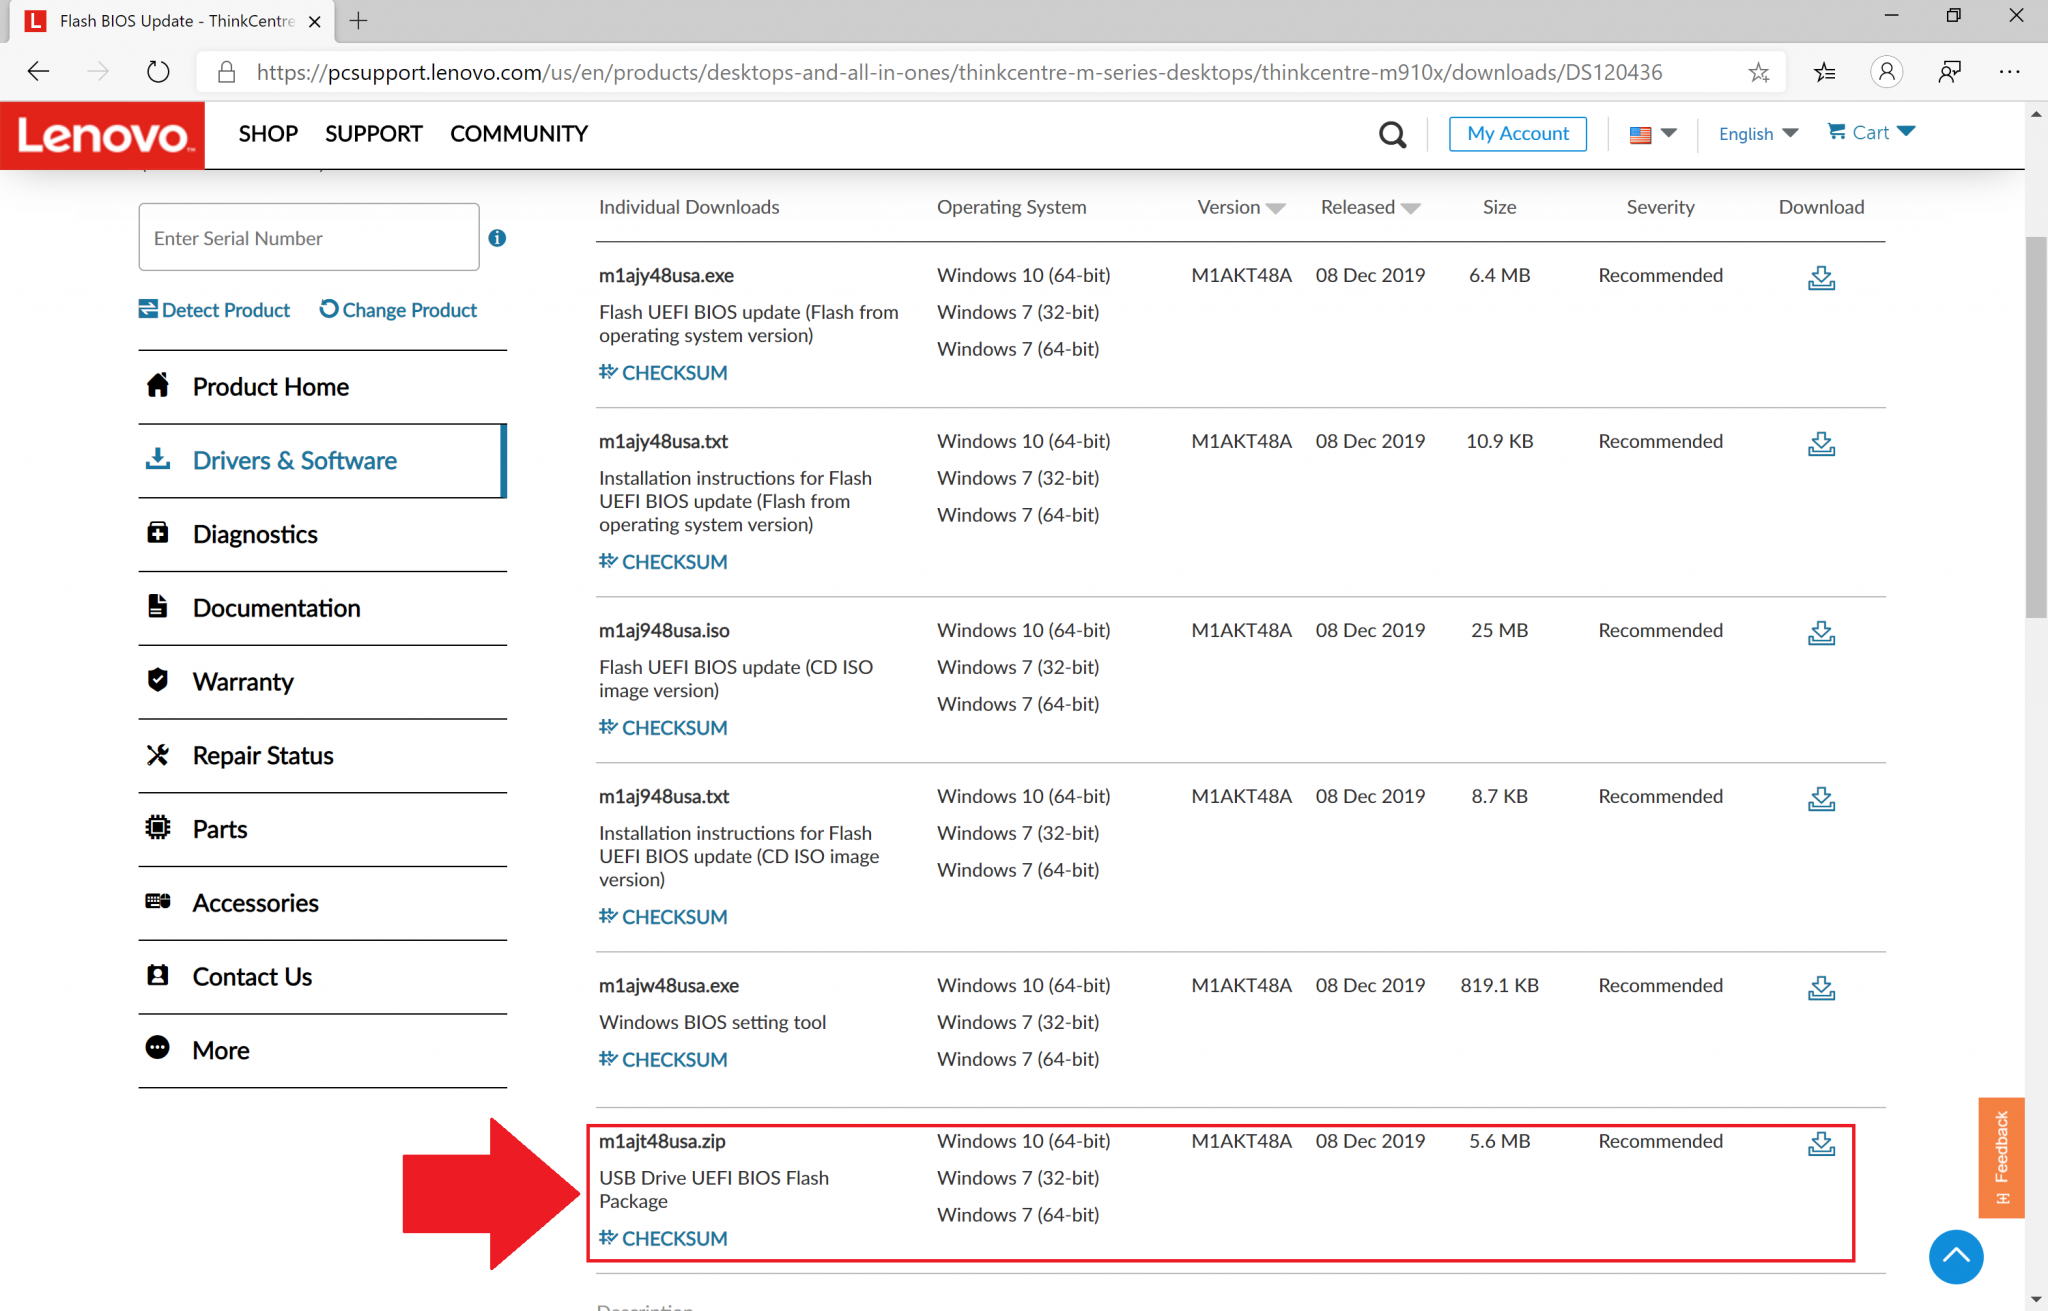This screenshot has width=2048, height=1311.
Task: Sort downloads by Released date arrow
Action: [1410, 208]
